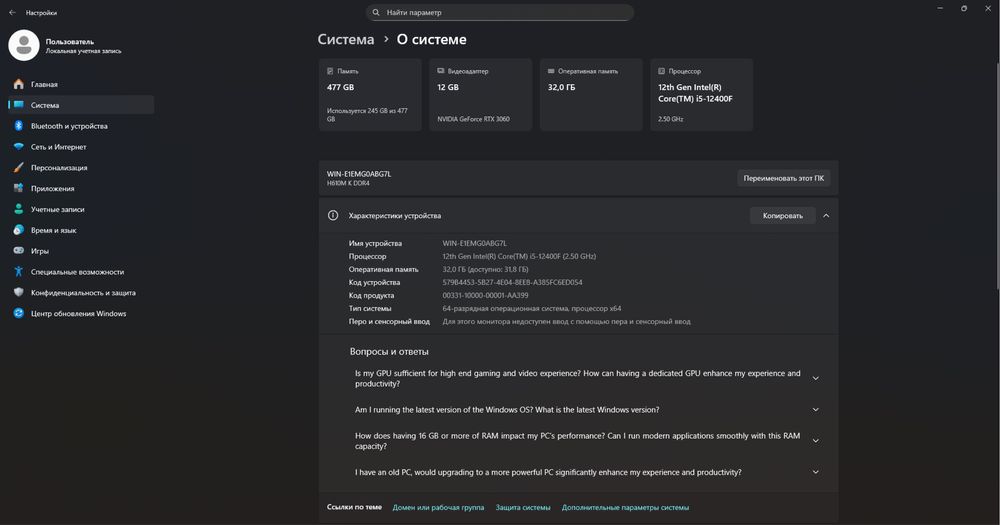This screenshot has width=1000, height=525.
Task: Open the Домен или рабочая группа link
Action: 438,508
